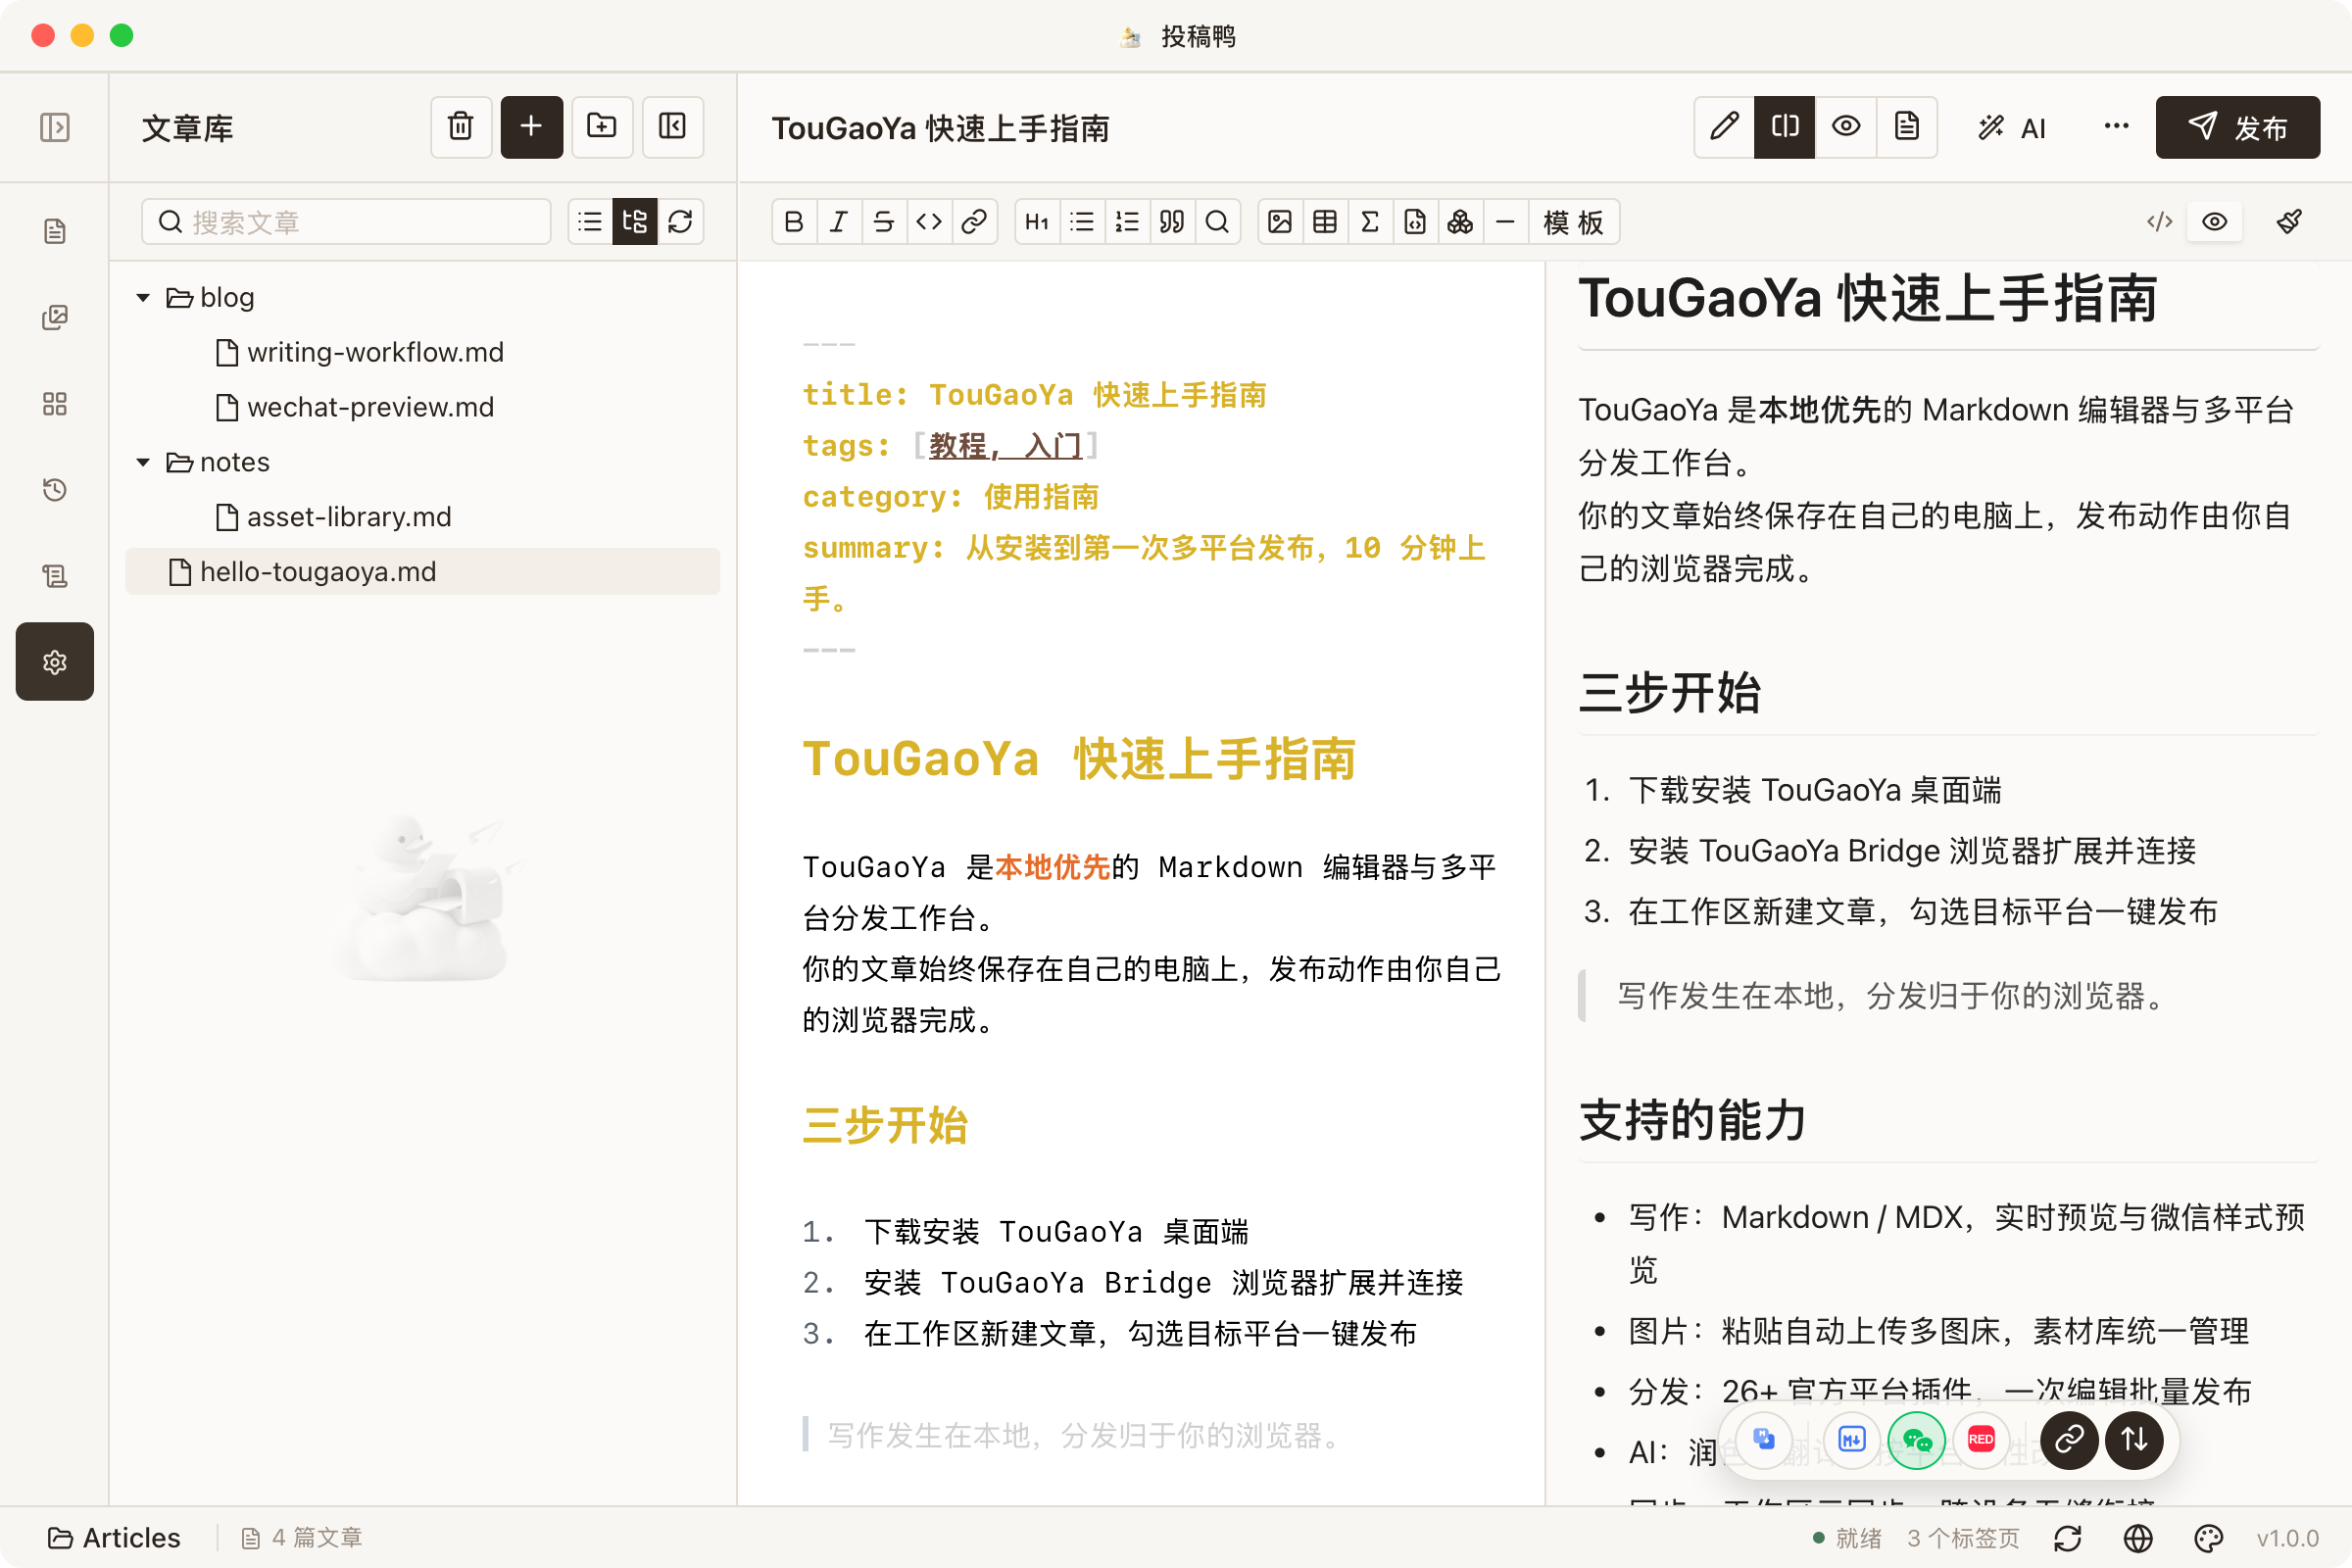Toggle scroll sync with up-down arrows
Viewport: 2352px width, 1568px height.
coord(2134,1440)
